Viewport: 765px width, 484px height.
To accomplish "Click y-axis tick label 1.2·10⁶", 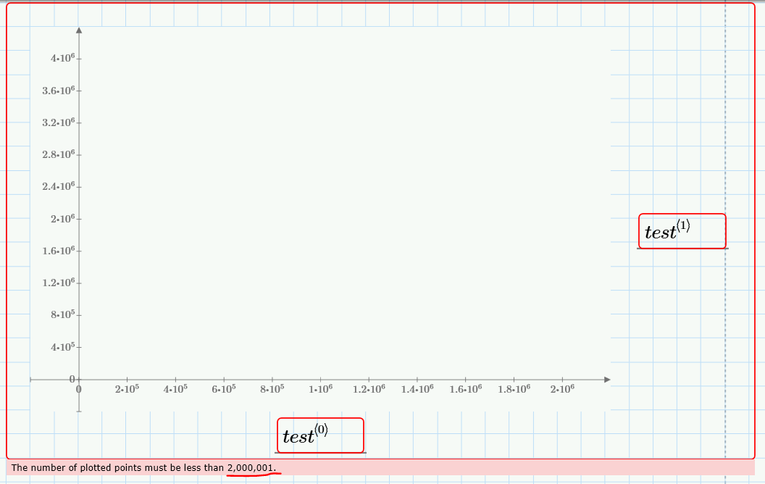I will (59, 282).
